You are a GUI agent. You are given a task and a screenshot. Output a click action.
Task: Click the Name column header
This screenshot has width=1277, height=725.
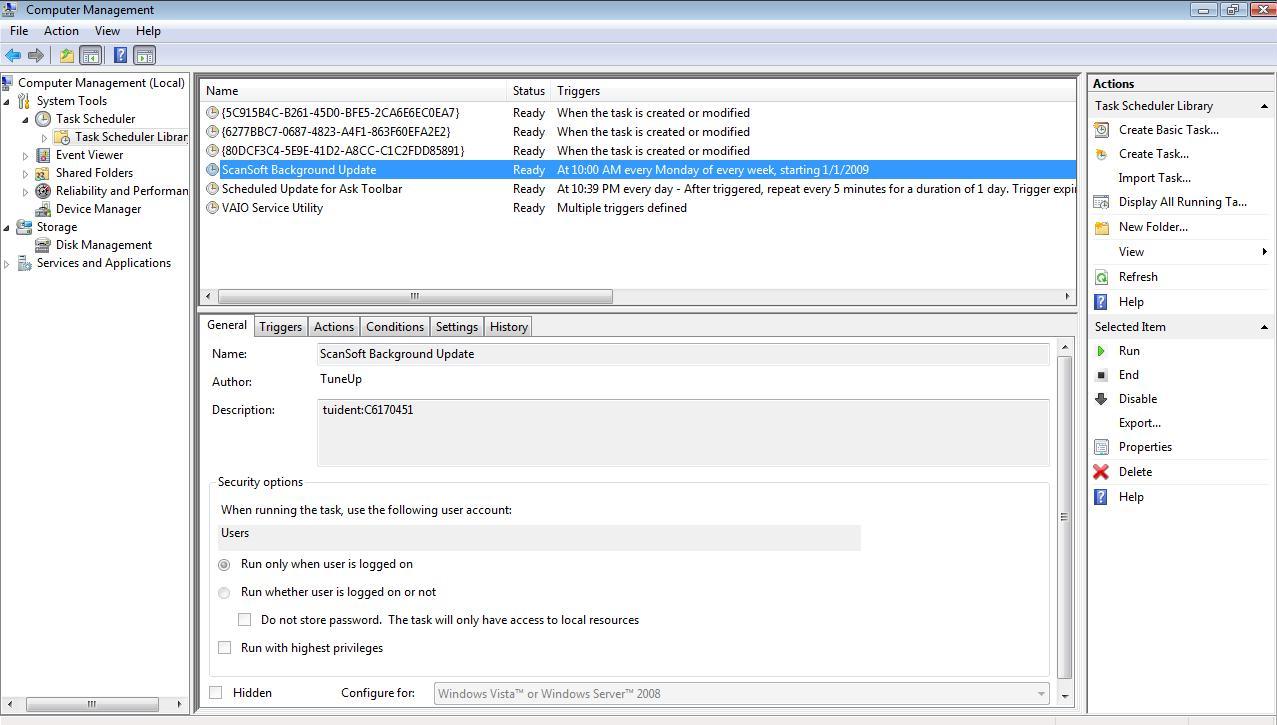point(353,91)
